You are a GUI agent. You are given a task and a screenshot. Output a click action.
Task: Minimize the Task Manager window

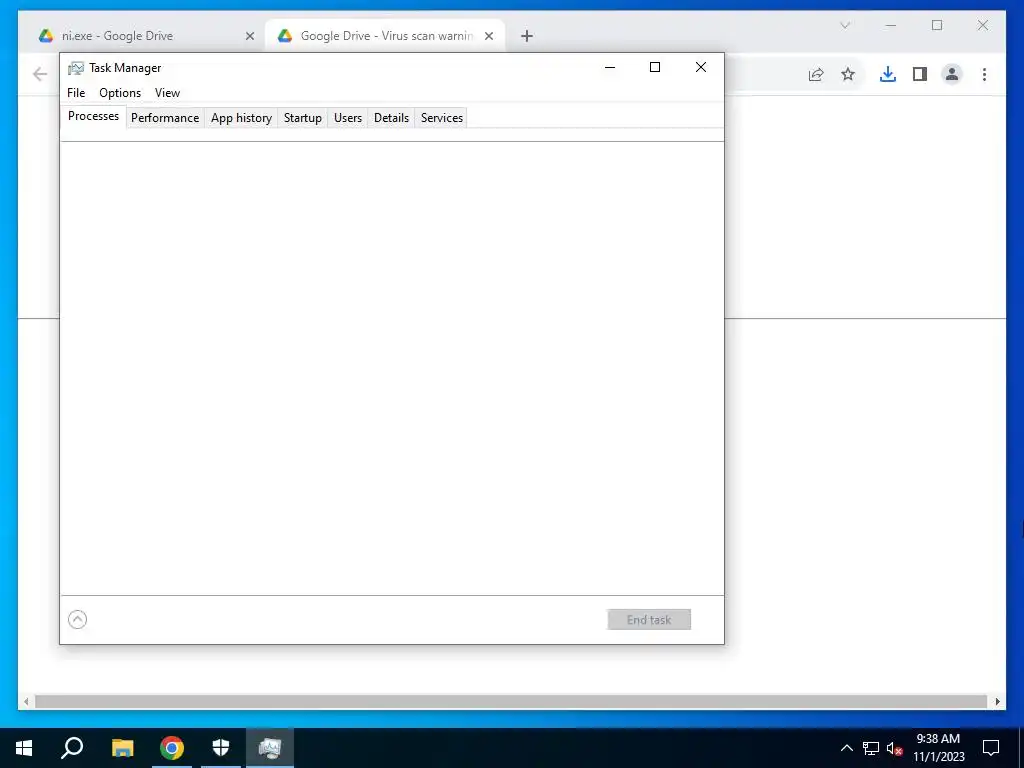pos(610,67)
